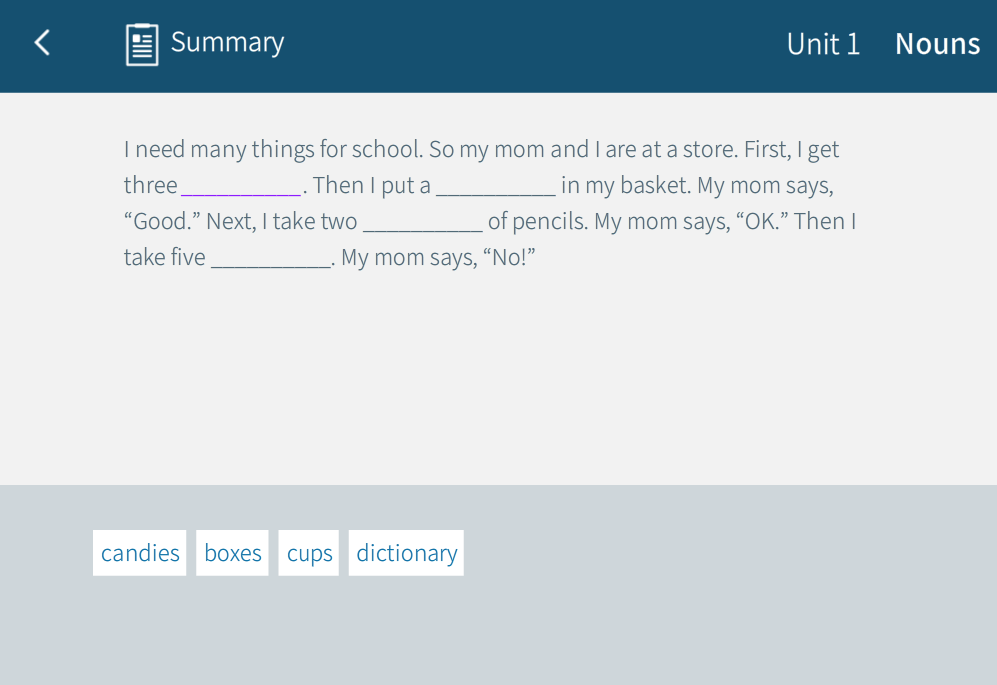Click the blank after "three"
Image resolution: width=997 pixels, height=685 pixels.
241,186
